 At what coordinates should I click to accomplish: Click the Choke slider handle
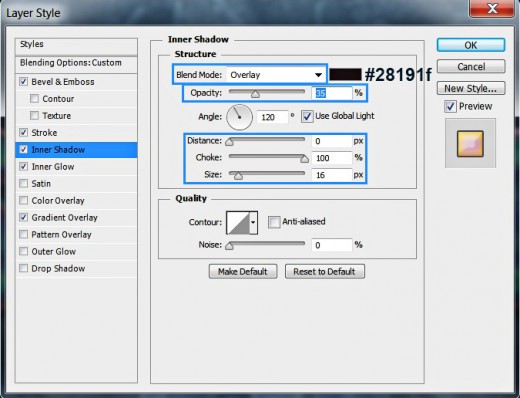pyautogui.click(x=304, y=159)
